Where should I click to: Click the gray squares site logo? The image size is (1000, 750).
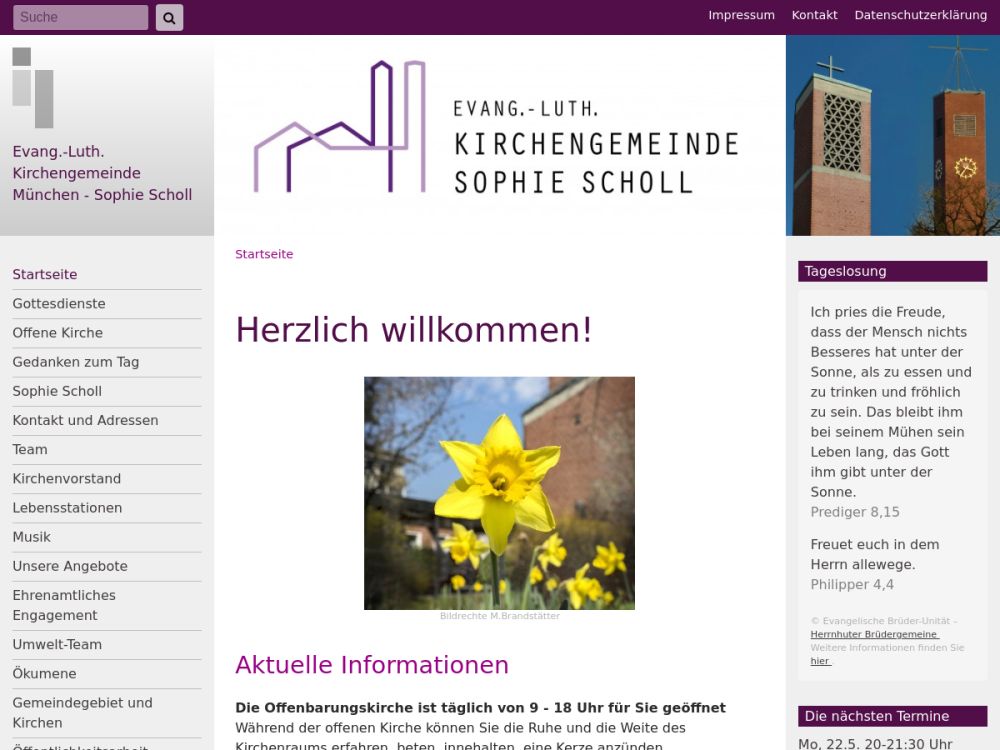pos(33,87)
